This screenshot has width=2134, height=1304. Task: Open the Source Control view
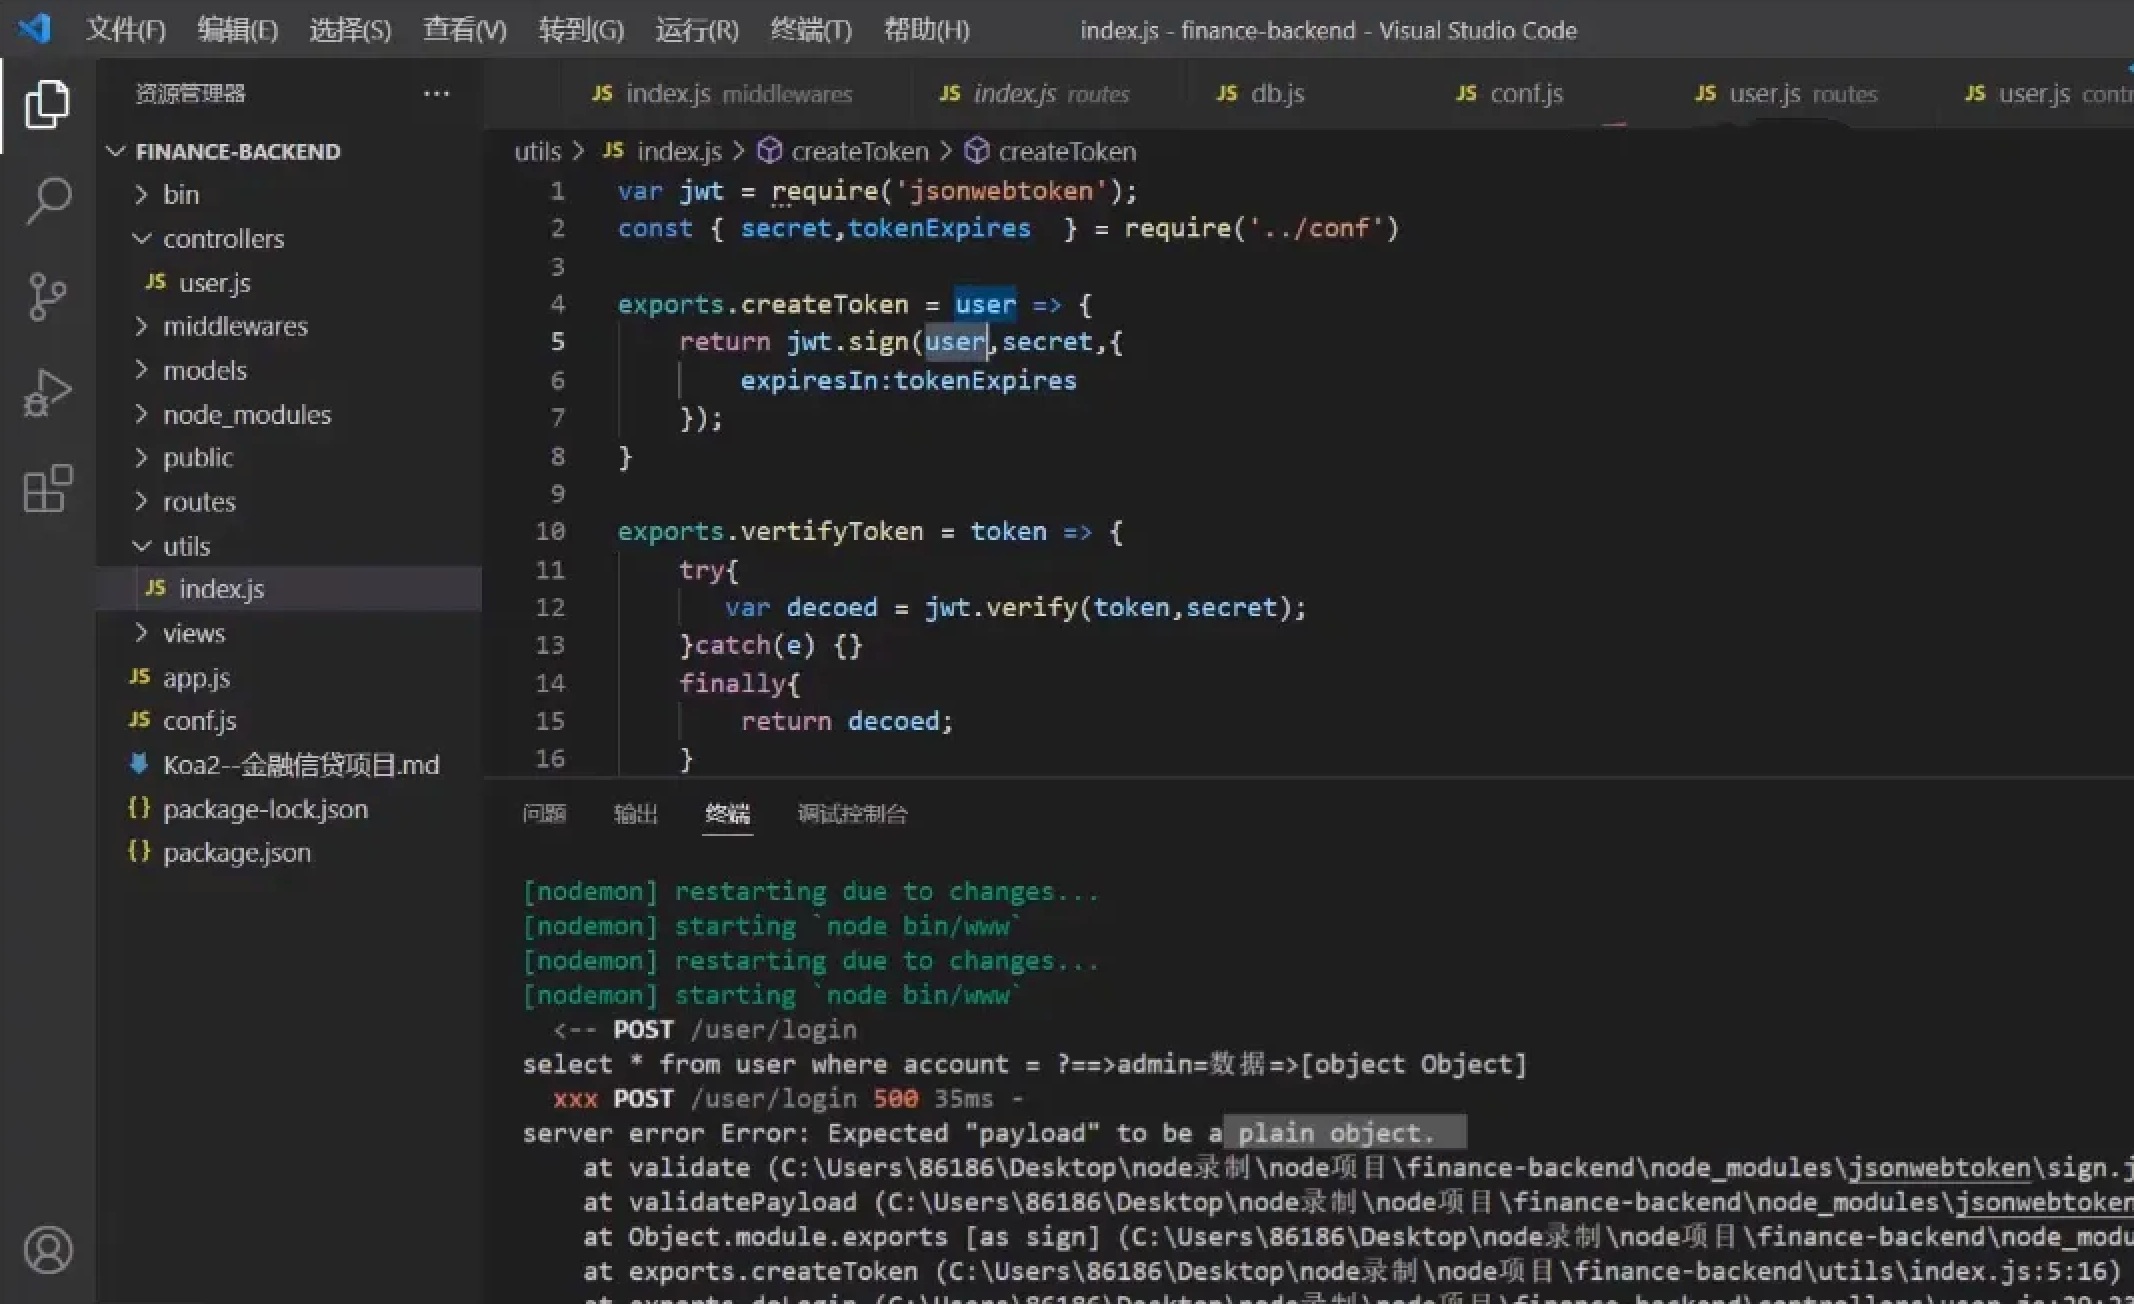coord(47,296)
